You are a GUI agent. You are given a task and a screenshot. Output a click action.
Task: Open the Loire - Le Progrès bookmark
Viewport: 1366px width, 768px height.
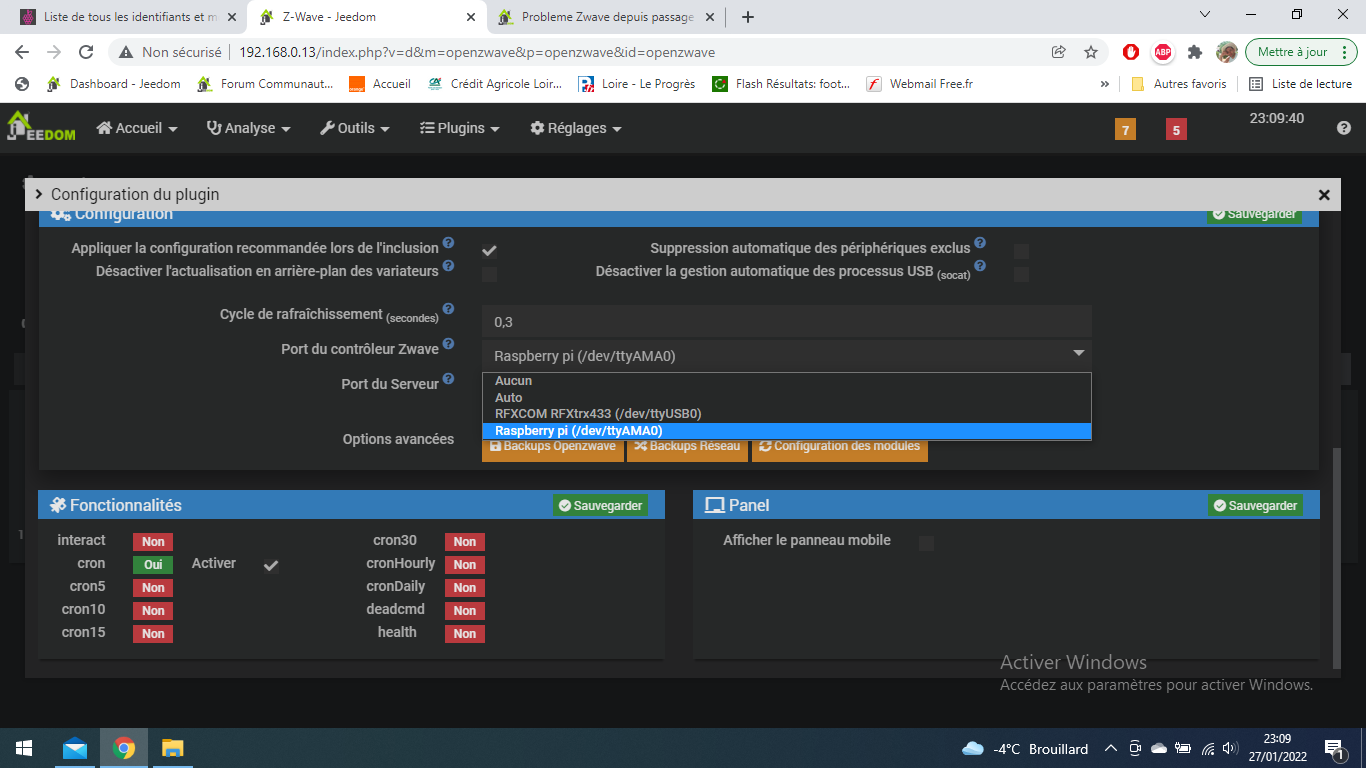pyautogui.click(x=637, y=84)
